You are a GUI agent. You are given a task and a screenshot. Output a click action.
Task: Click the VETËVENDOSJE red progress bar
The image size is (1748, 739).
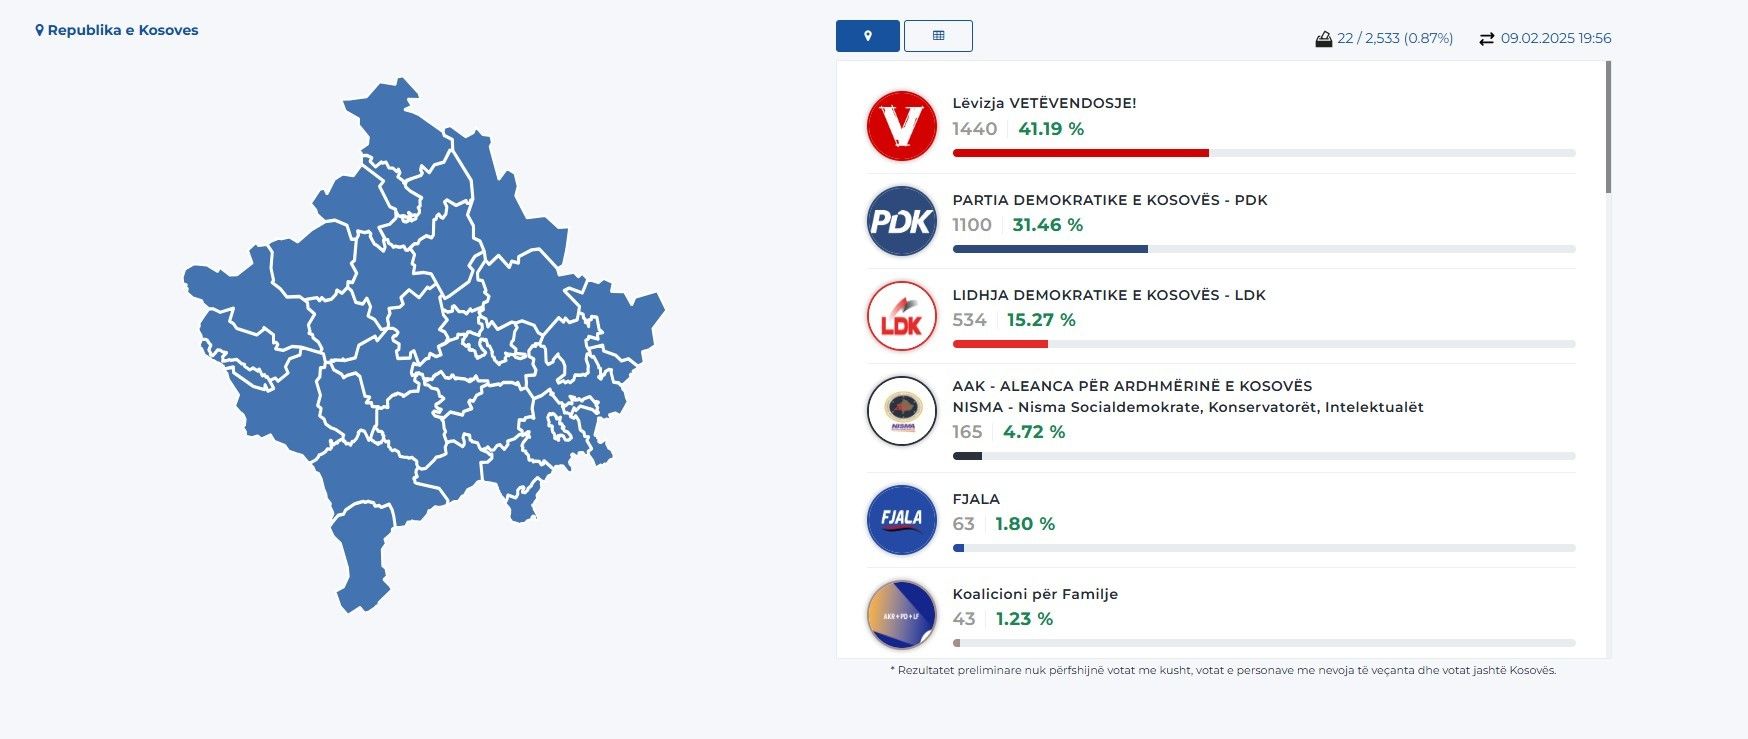click(1080, 153)
